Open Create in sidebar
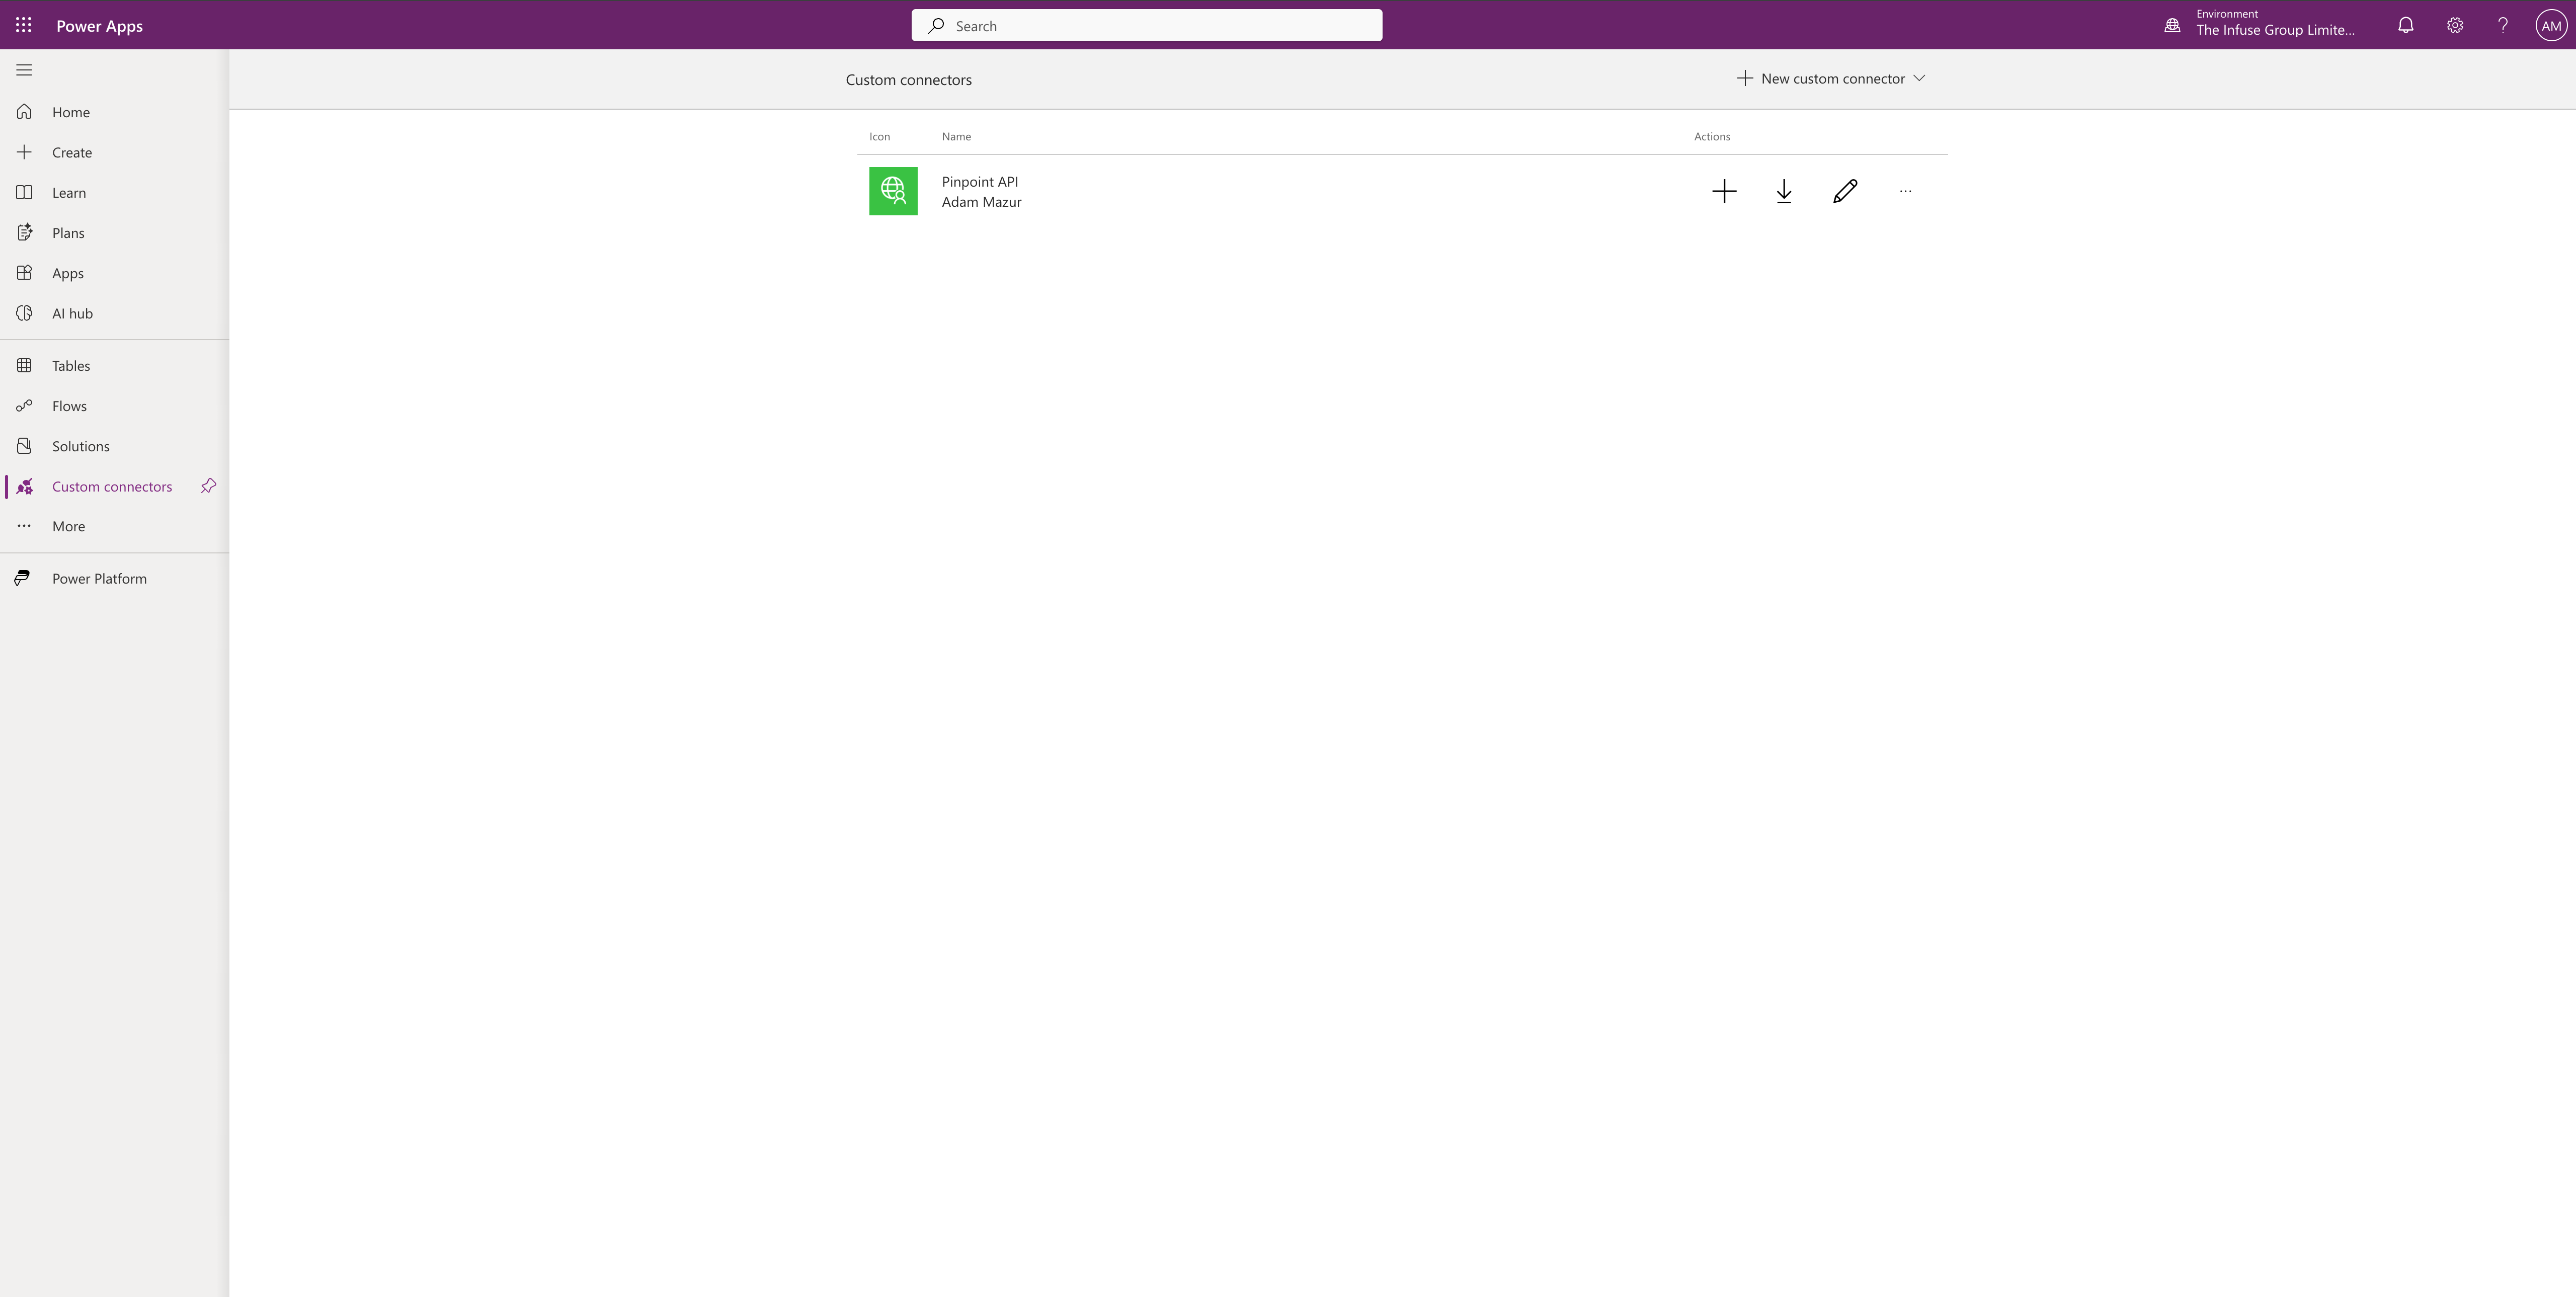The height and width of the screenshot is (1297, 2576). (x=114, y=152)
